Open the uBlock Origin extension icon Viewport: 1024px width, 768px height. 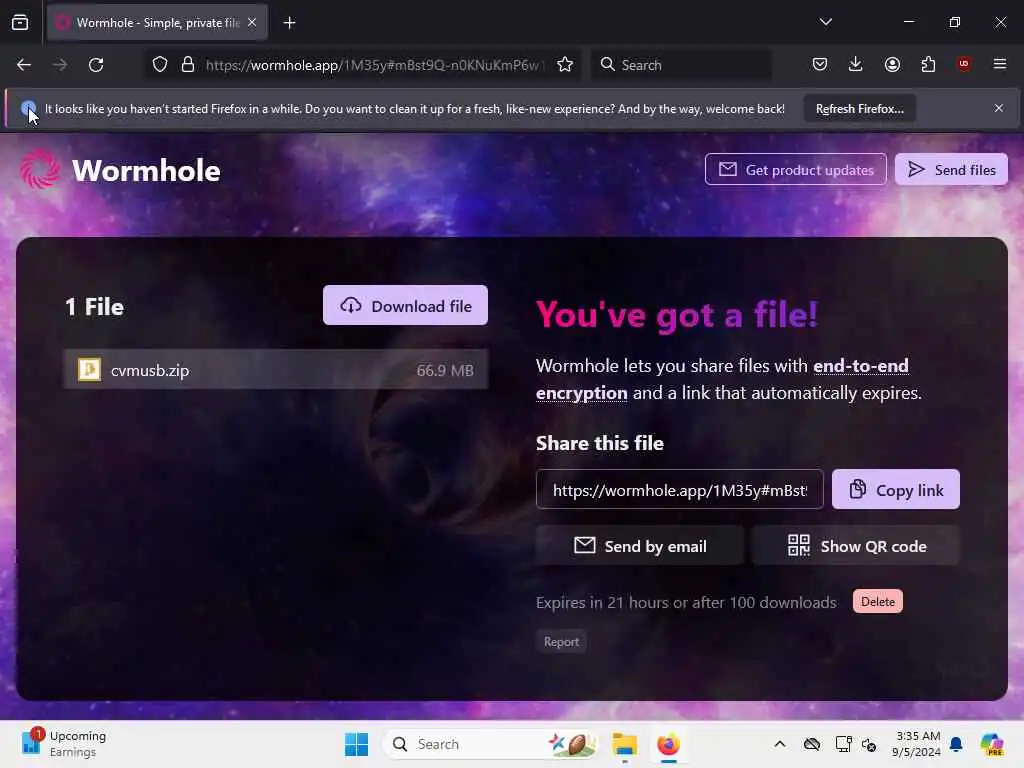click(x=964, y=64)
